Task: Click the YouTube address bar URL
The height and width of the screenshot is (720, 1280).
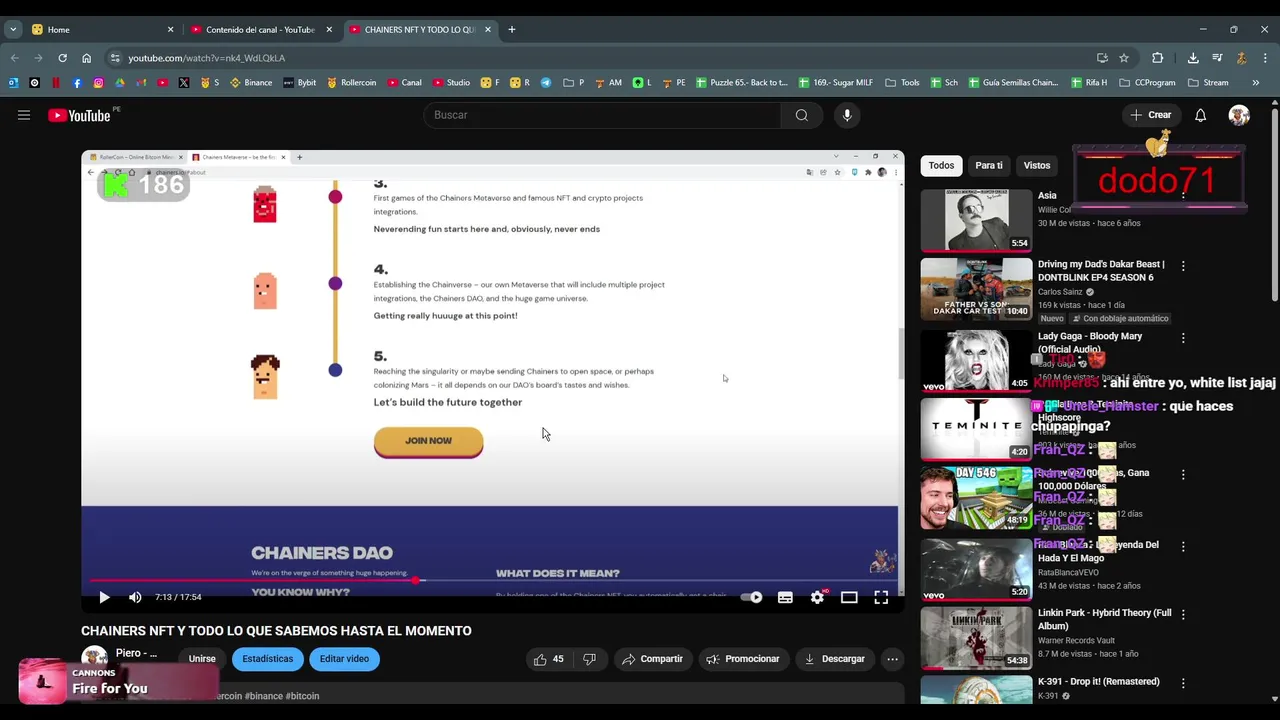Action: (x=206, y=58)
